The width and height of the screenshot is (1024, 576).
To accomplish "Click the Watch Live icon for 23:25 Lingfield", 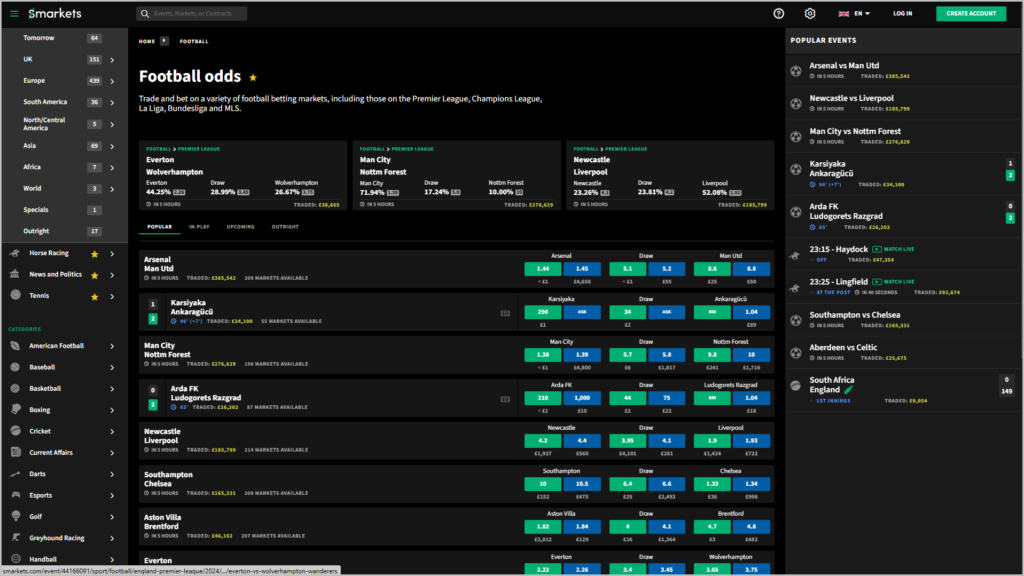I will point(877,282).
